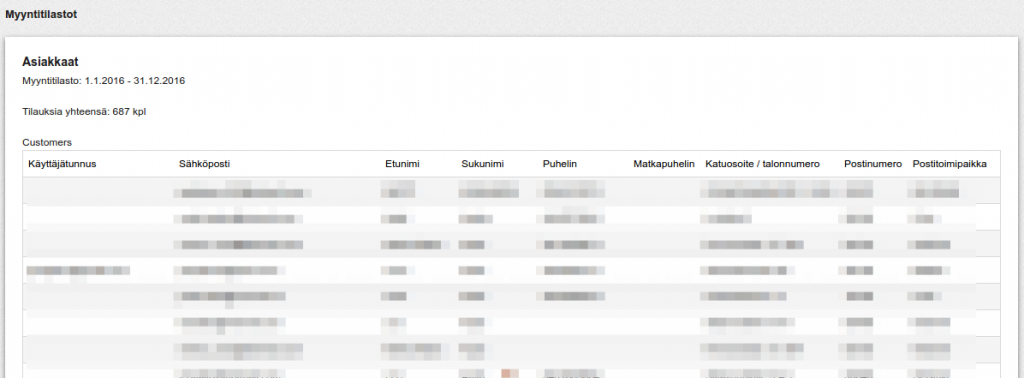
Task: Click the Sukunimi column header
Action: tap(483, 164)
